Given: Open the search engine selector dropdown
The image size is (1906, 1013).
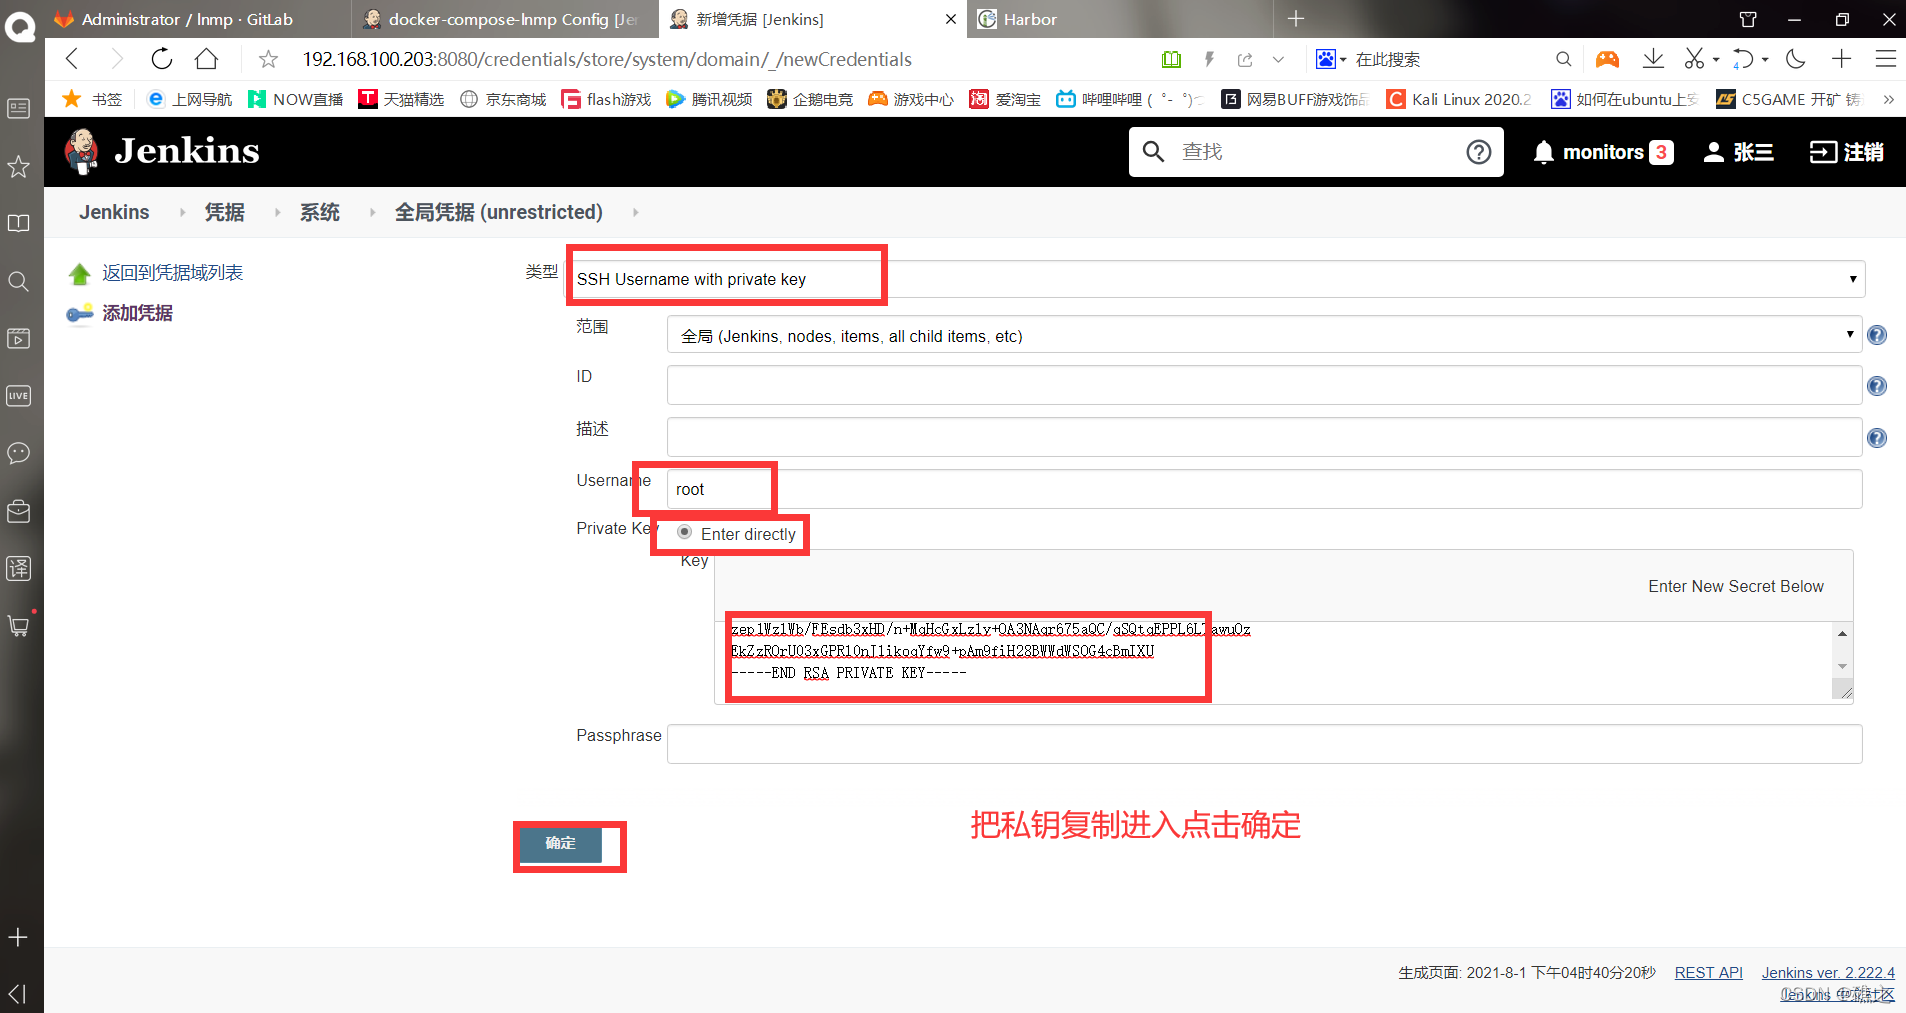Looking at the screenshot, I should click(x=1331, y=59).
